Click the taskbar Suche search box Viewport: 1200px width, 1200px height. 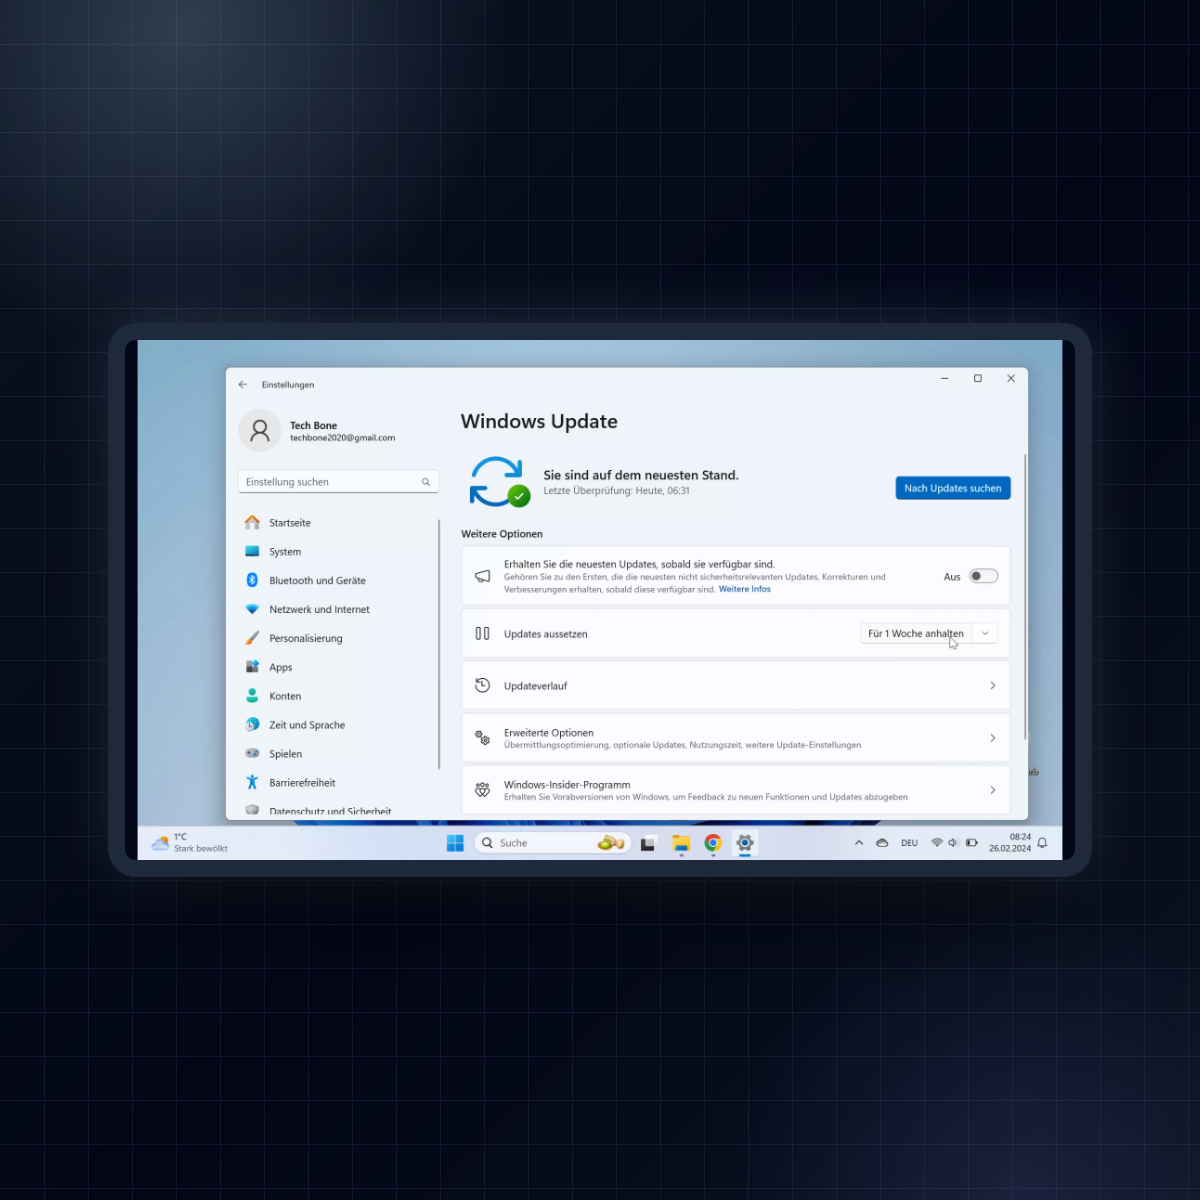pos(553,843)
